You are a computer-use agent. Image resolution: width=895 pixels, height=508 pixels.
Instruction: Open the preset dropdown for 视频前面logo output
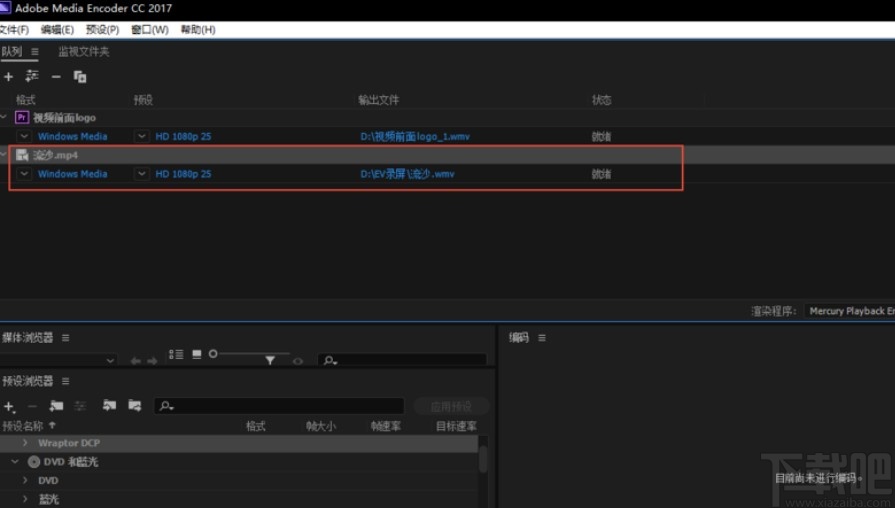[x=142, y=136]
